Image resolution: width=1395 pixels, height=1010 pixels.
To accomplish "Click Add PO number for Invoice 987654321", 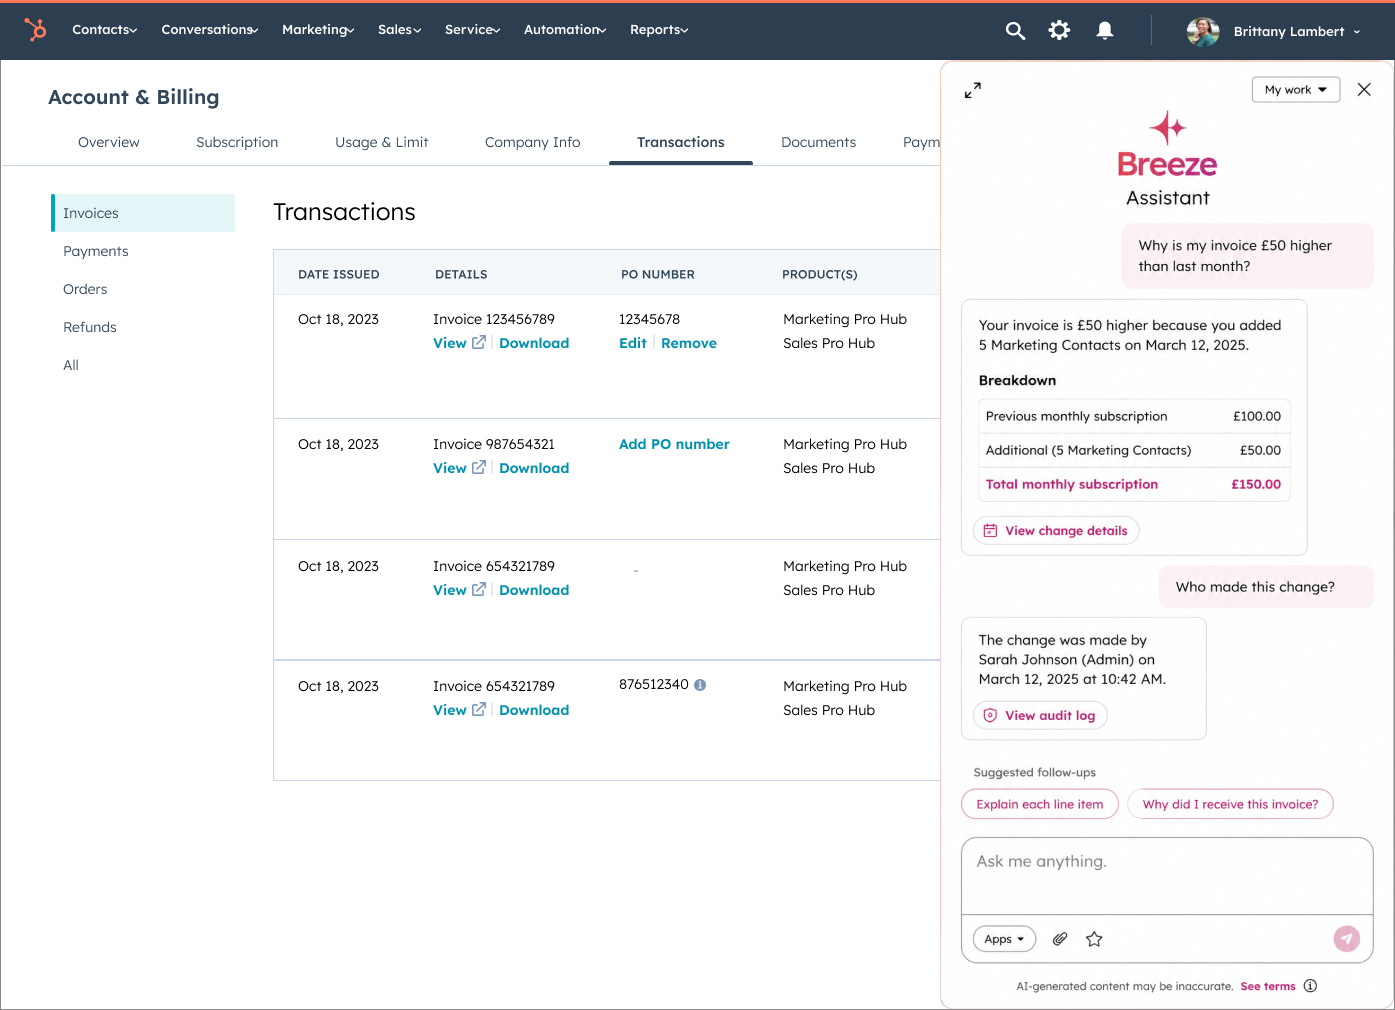I will [674, 444].
